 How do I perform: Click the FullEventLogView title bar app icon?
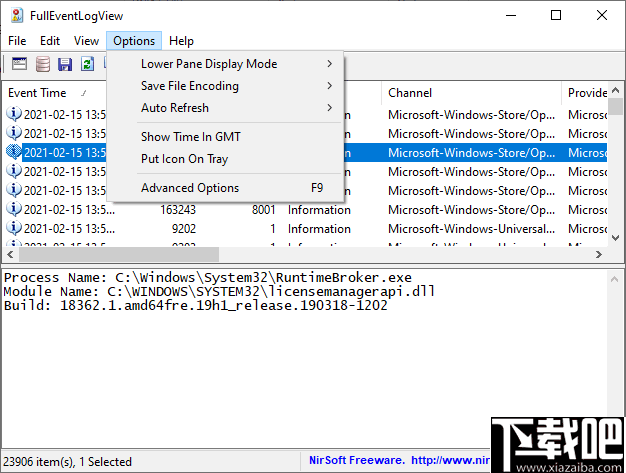tap(17, 16)
